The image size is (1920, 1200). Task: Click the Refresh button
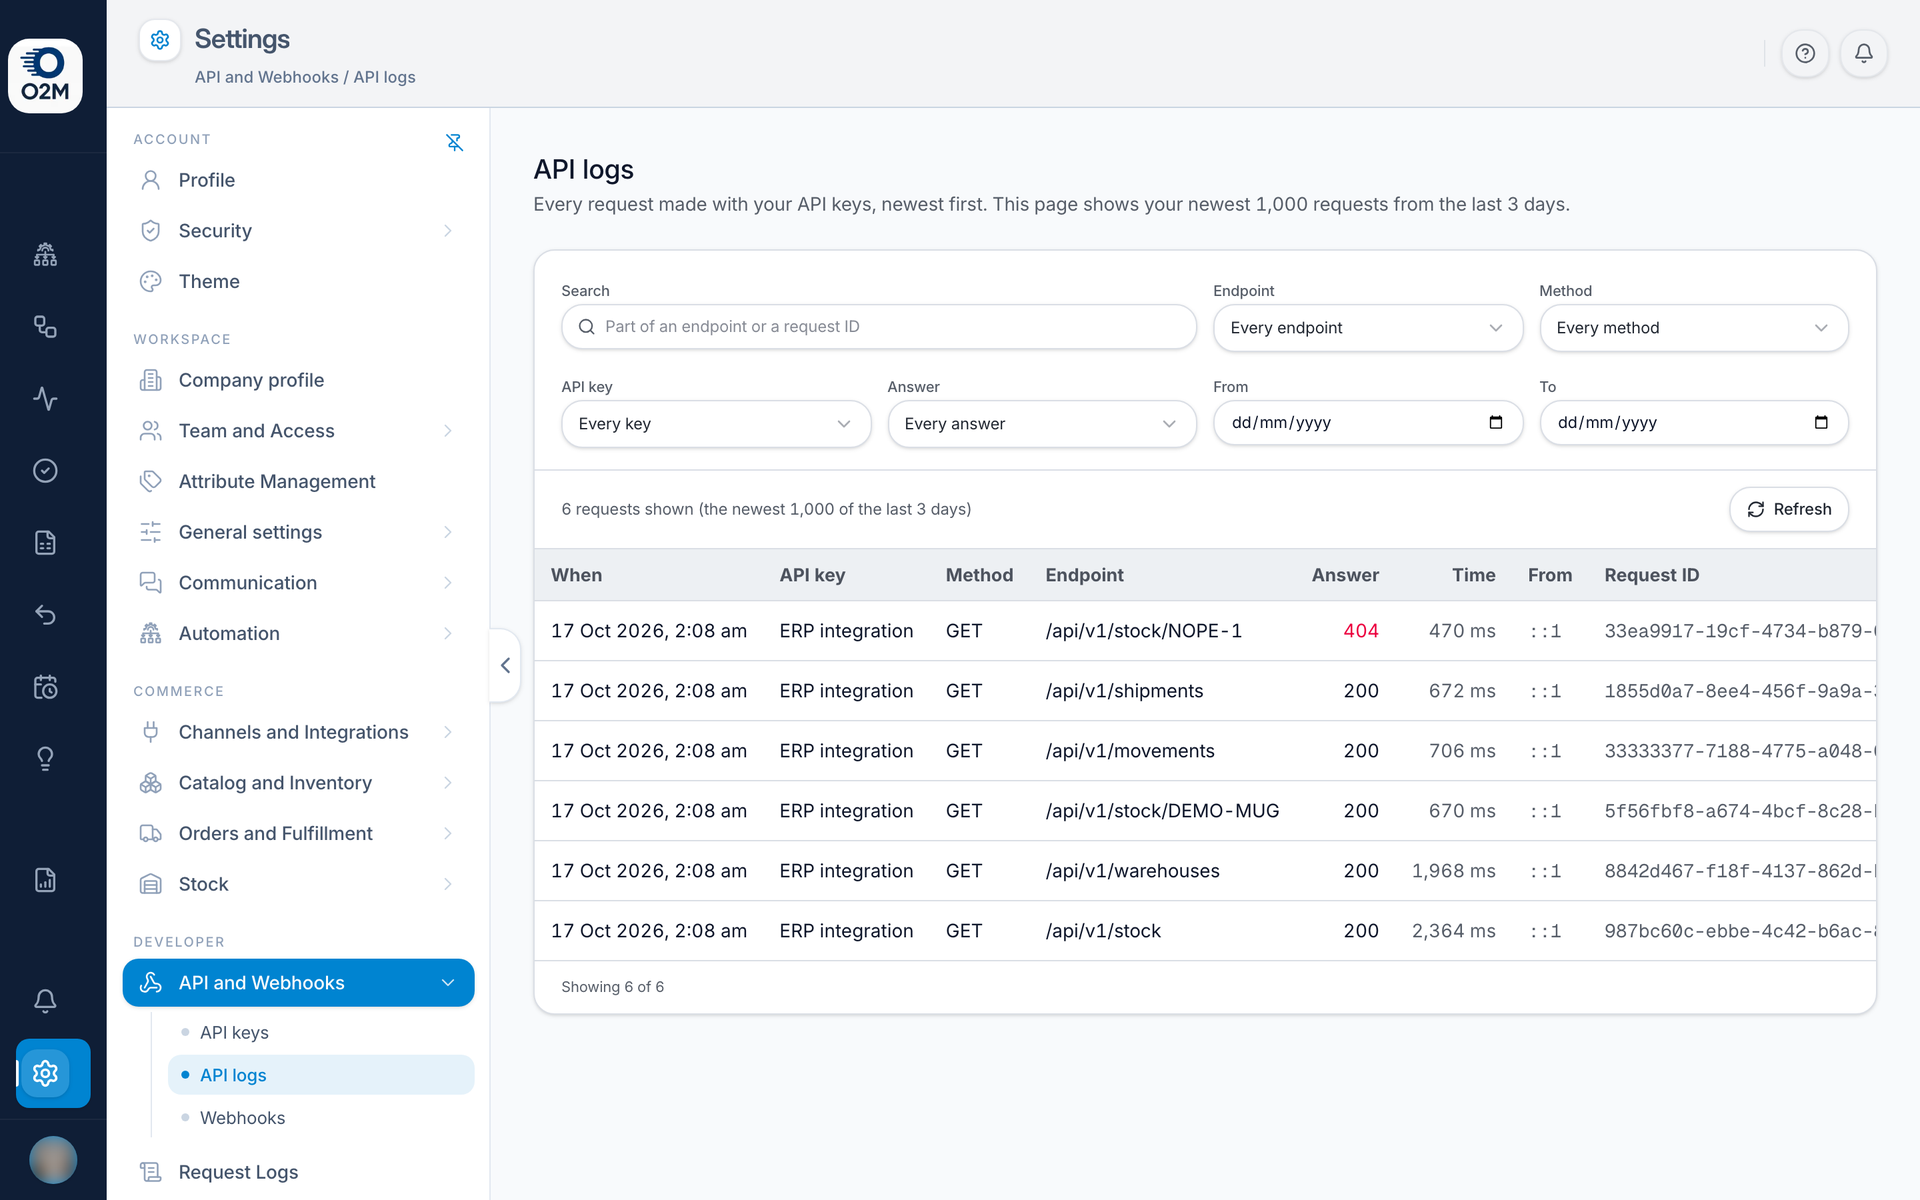tap(1789, 509)
